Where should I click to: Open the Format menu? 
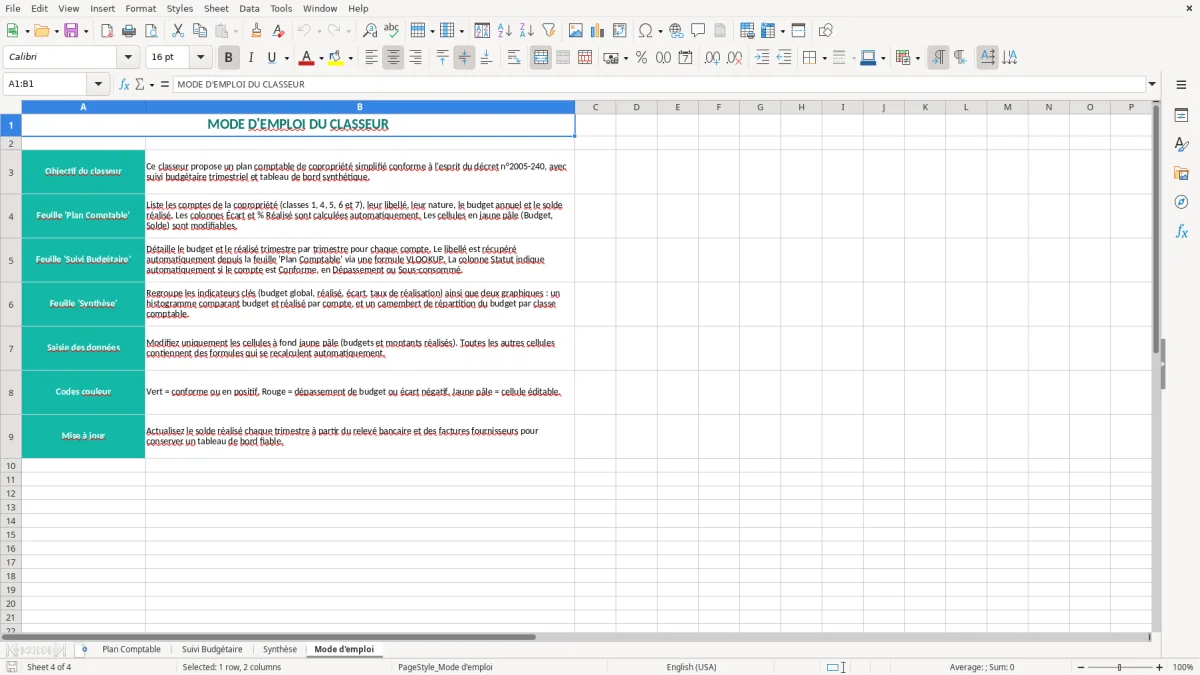(x=140, y=8)
